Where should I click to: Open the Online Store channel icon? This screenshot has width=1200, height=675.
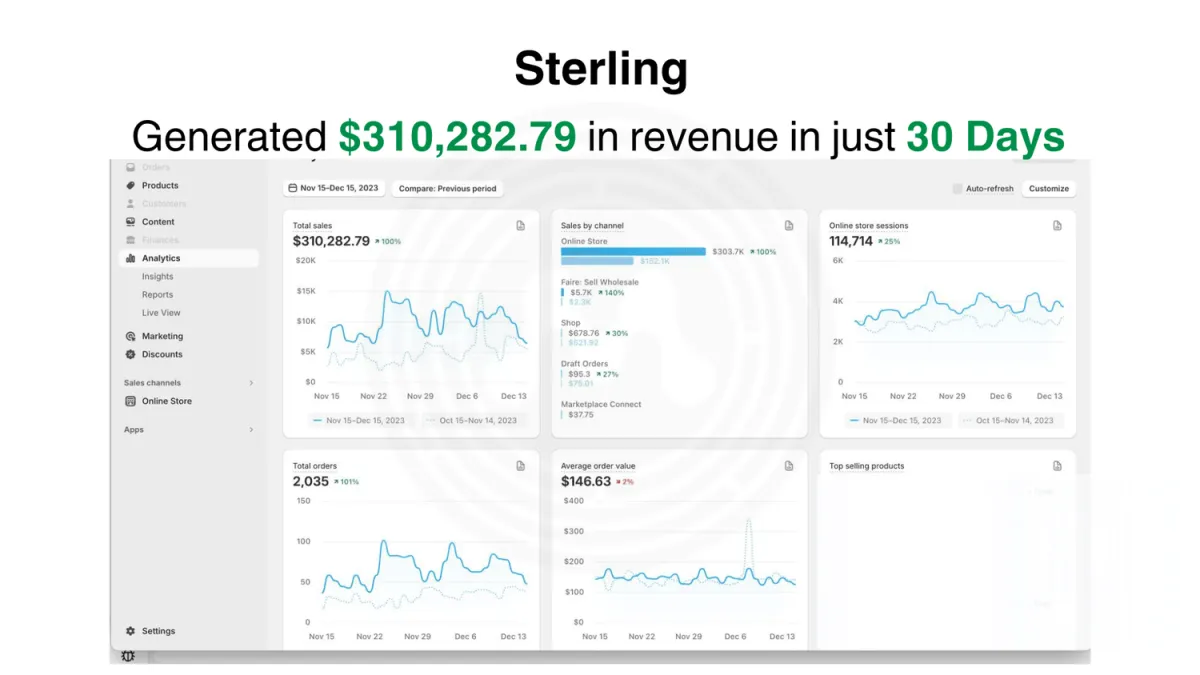coord(130,401)
